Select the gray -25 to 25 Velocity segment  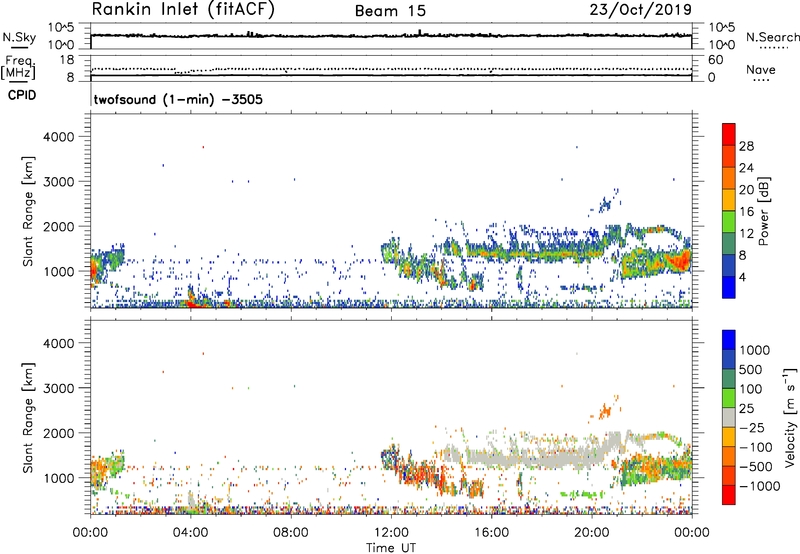click(729, 417)
